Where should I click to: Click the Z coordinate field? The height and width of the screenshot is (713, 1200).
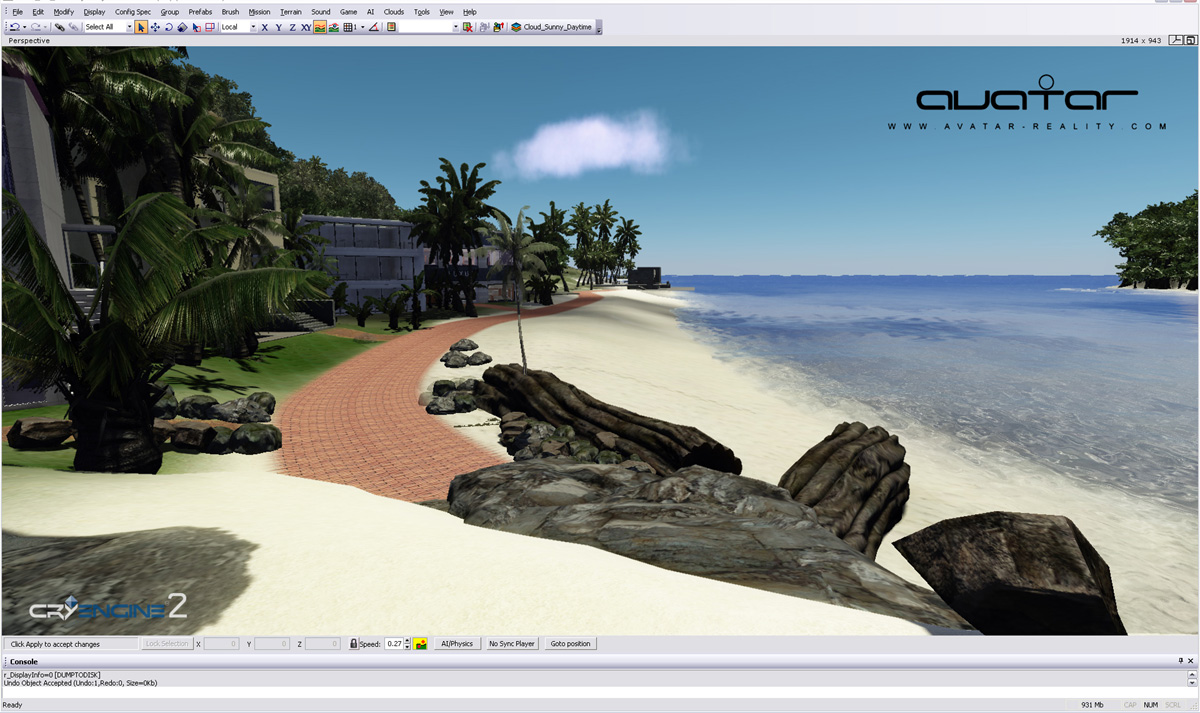323,644
